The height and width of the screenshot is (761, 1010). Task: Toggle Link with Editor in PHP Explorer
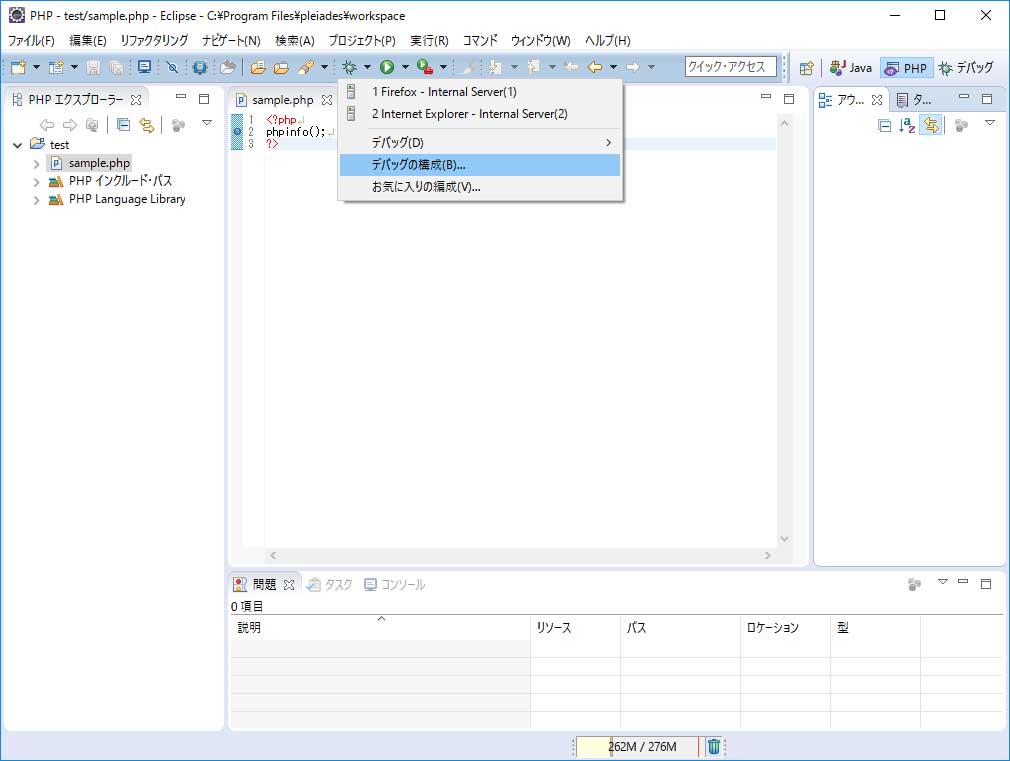click(147, 125)
